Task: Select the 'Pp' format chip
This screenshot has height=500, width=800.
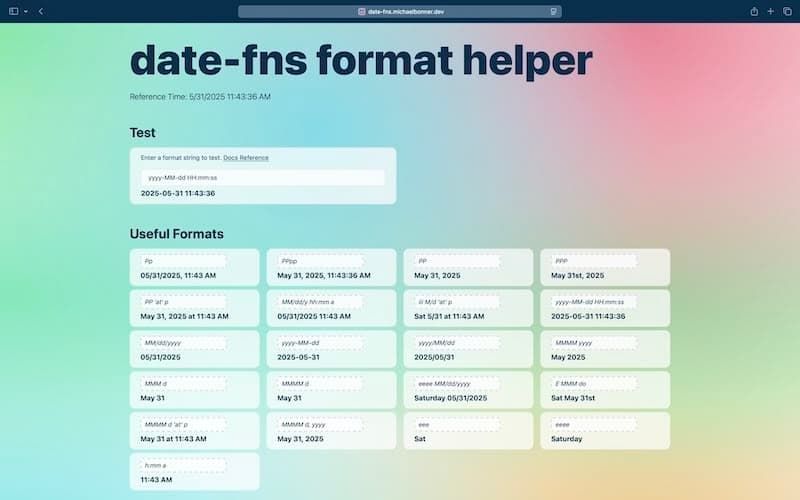Action: (183, 260)
